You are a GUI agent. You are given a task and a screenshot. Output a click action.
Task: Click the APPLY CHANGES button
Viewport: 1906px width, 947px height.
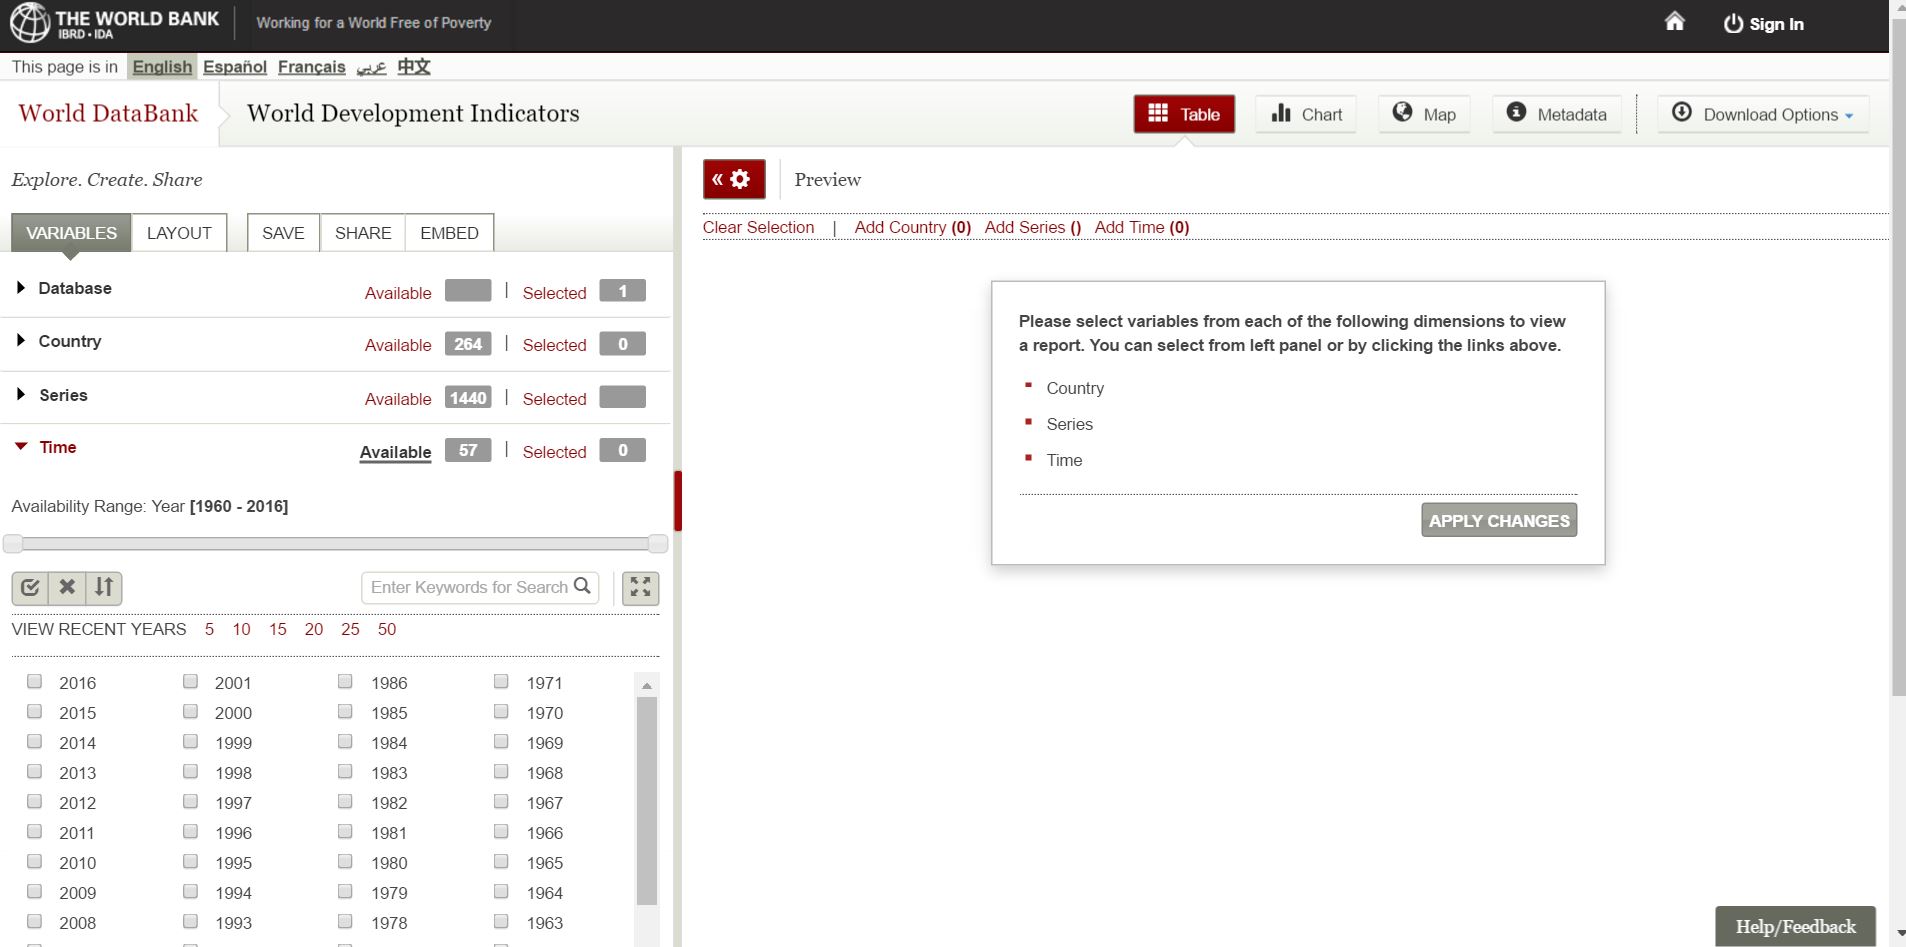pyautogui.click(x=1499, y=520)
